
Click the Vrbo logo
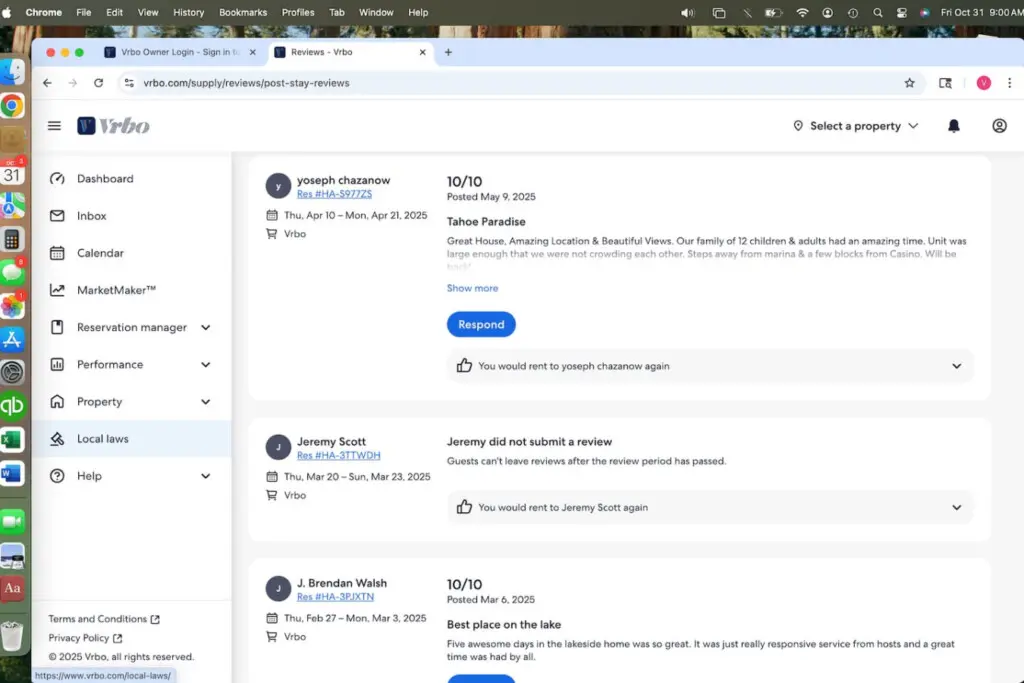click(114, 126)
